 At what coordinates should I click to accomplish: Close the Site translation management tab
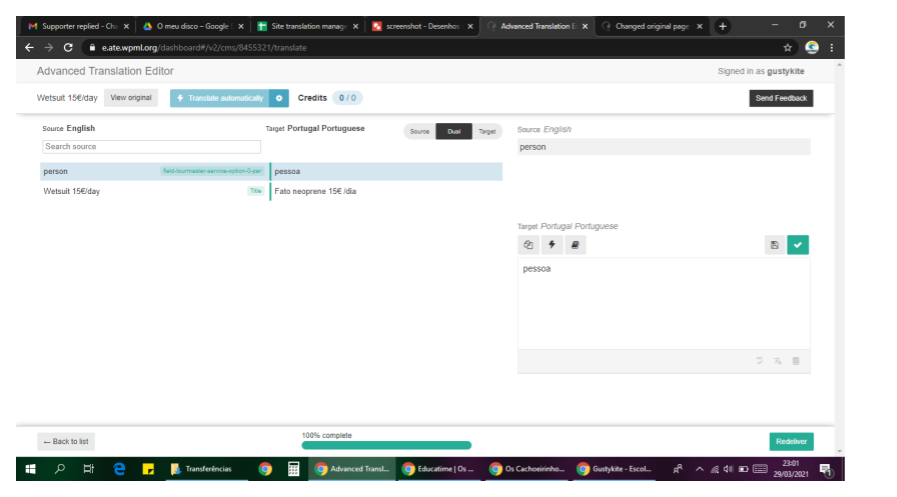point(355,26)
